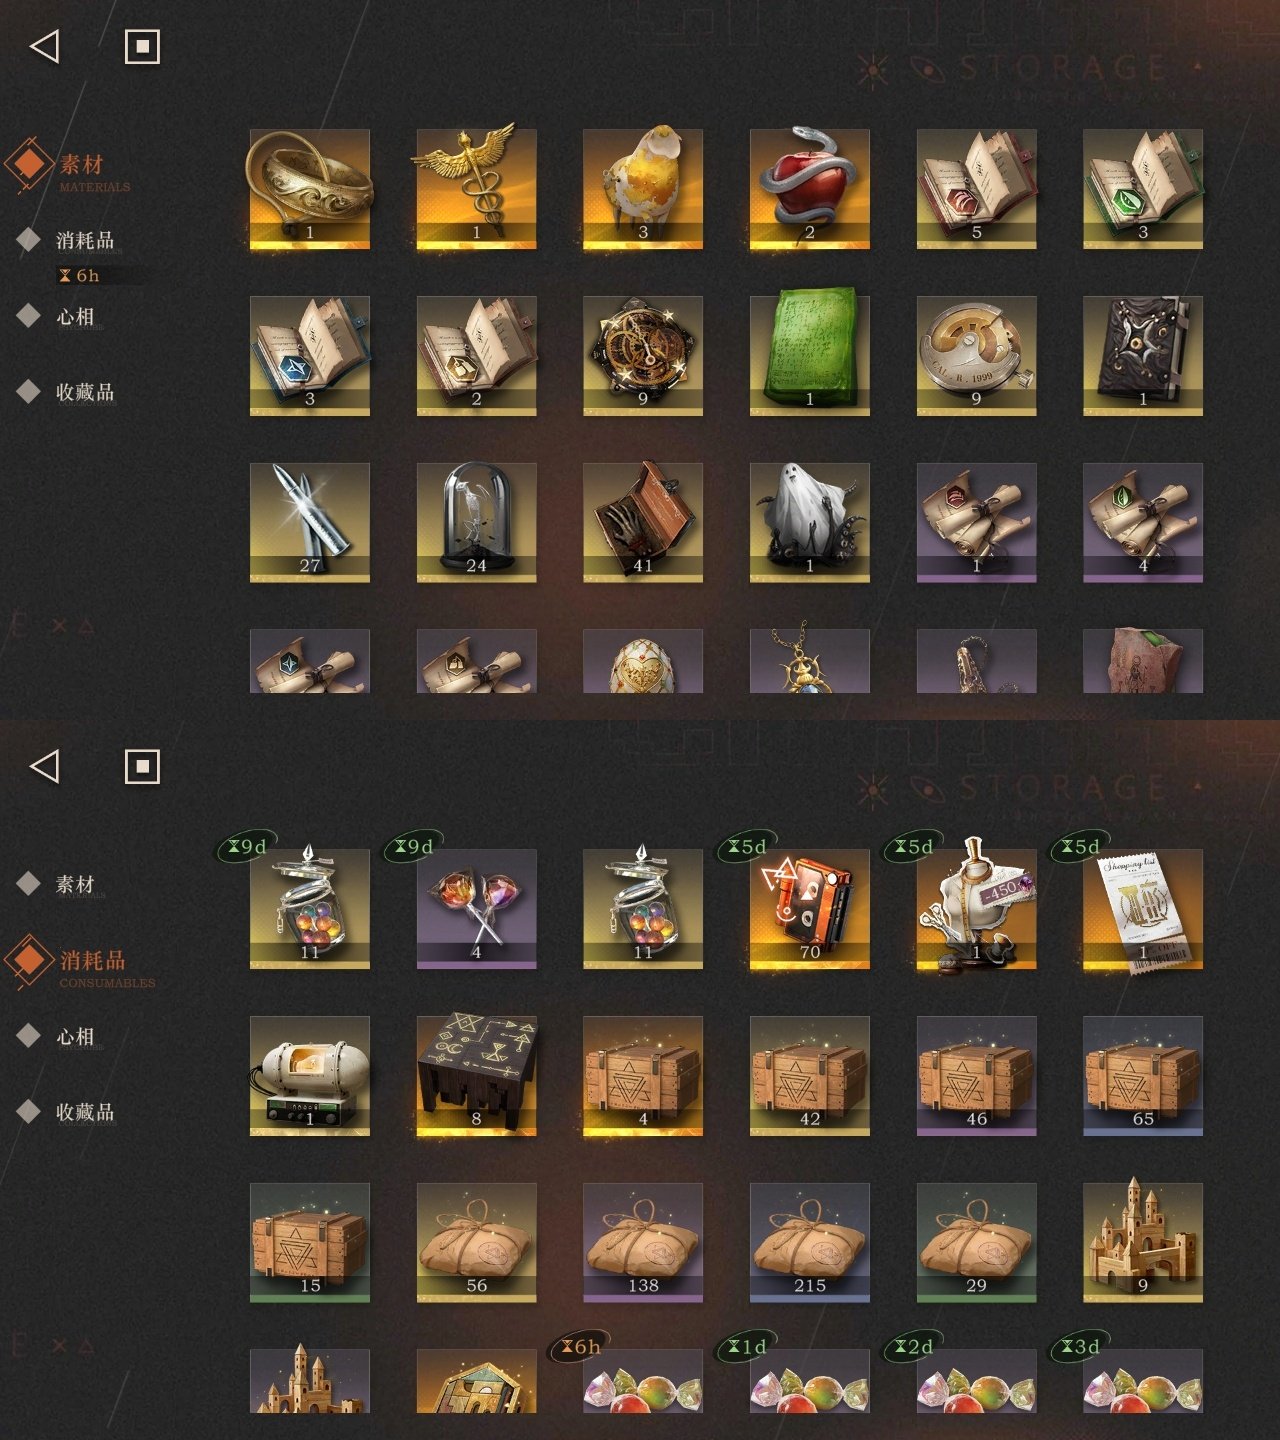This screenshot has width=1280, height=1440.
Task: Select the silver bullets with count 27
Action: click(310, 522)
